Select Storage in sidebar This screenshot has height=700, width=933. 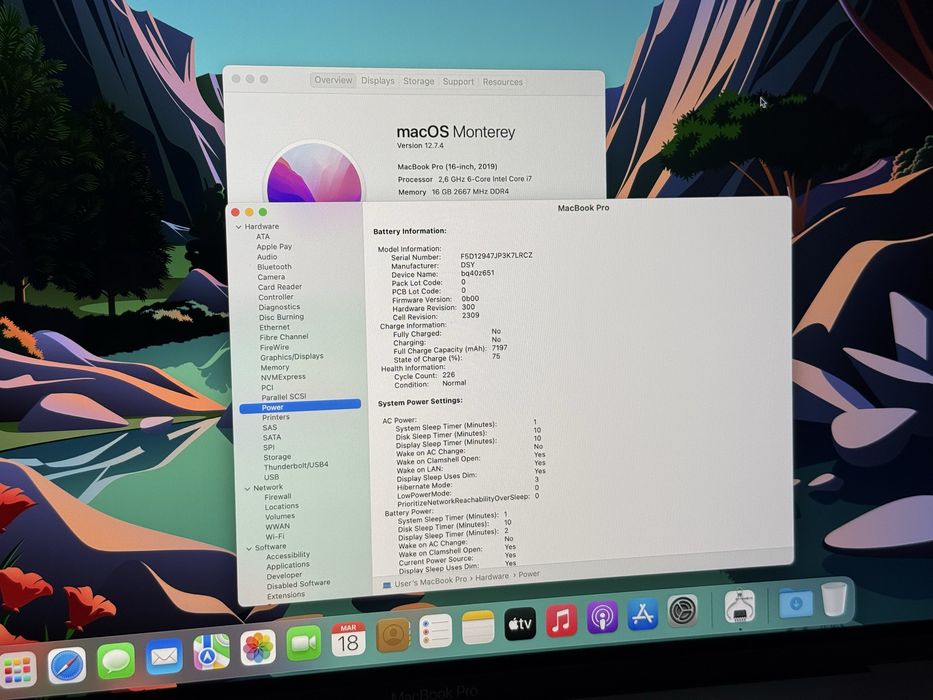point(277,458)
